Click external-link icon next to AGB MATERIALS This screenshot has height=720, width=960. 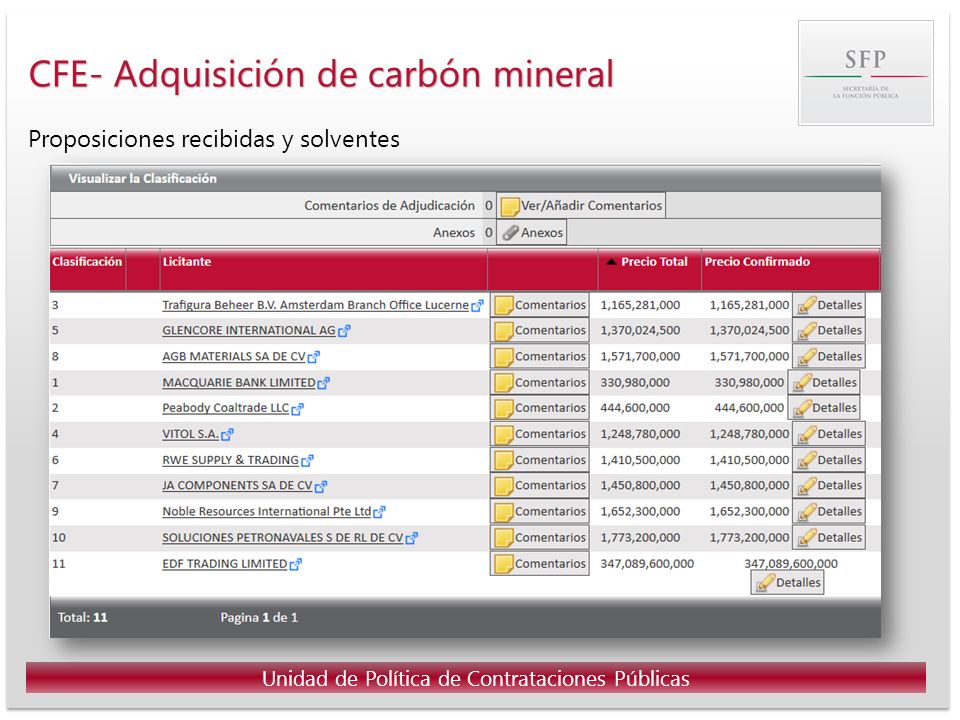[x=313, y=357]
